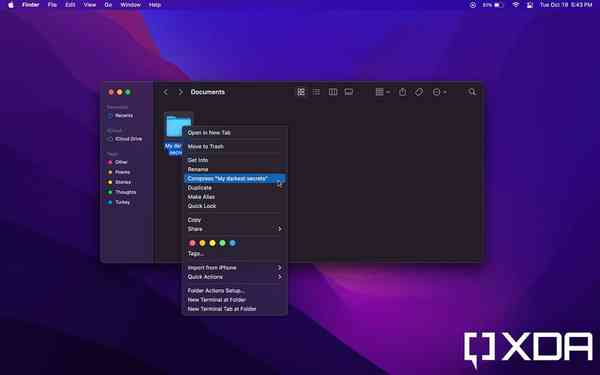Open the View menu

(x=90, y=5)
